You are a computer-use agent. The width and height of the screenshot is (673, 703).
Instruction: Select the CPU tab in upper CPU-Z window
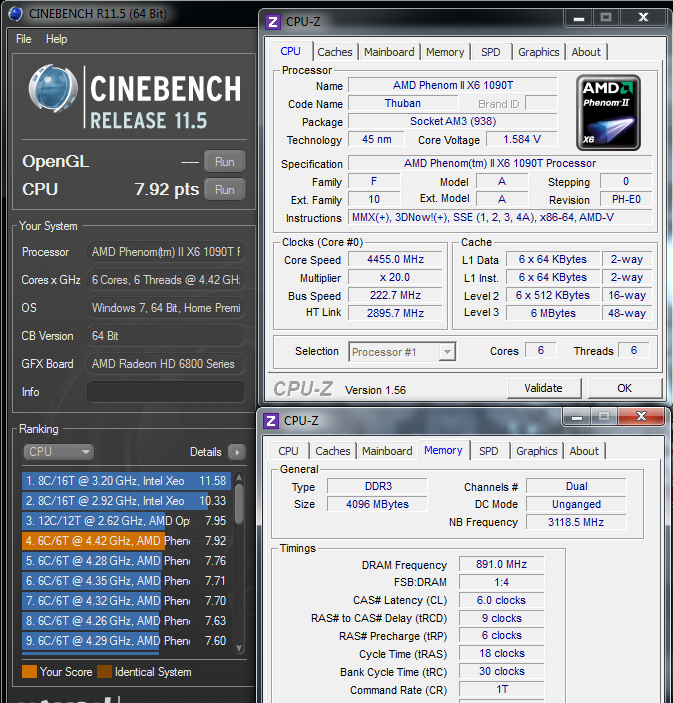click(x=291, y=51)
